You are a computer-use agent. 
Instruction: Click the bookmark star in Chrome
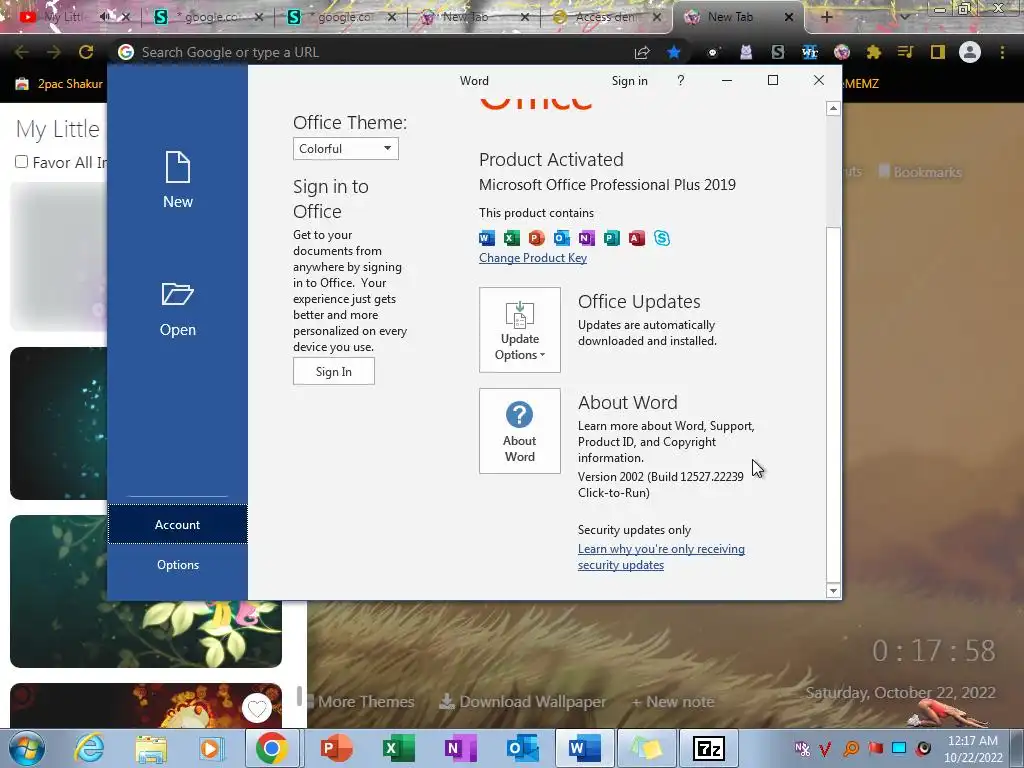[x=674, y=52]
